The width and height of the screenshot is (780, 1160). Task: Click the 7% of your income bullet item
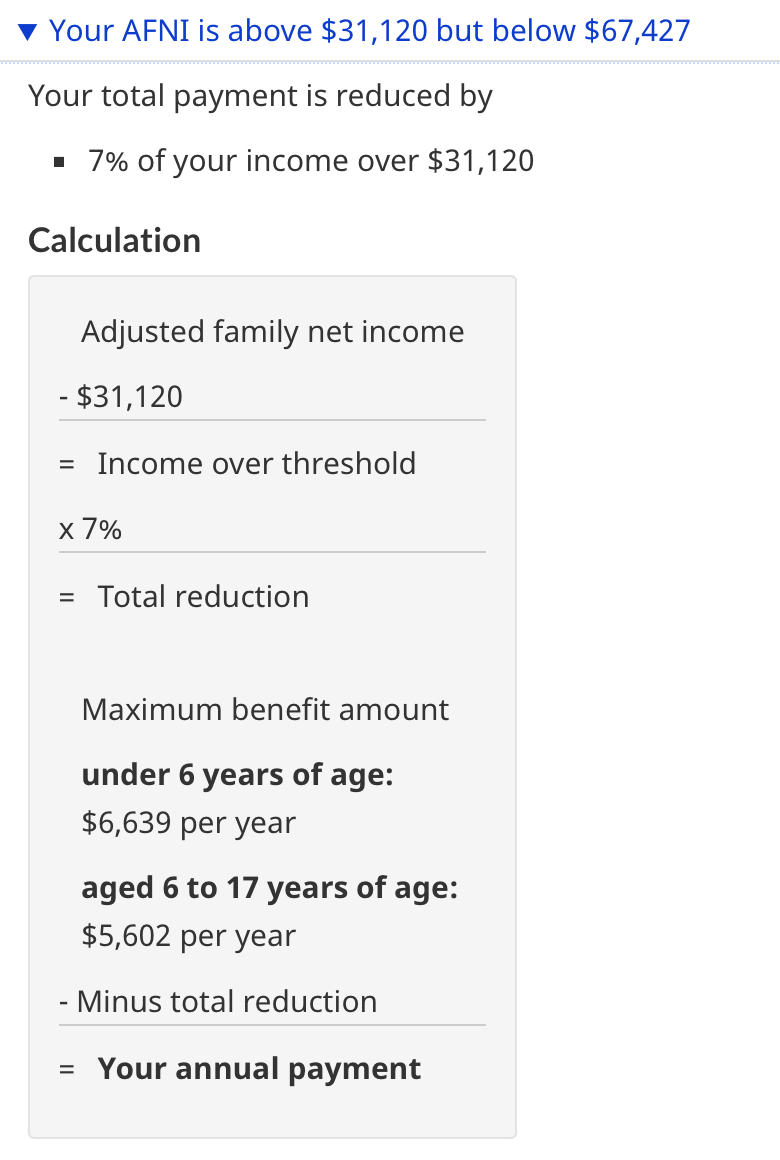click(x=311, y=161)
